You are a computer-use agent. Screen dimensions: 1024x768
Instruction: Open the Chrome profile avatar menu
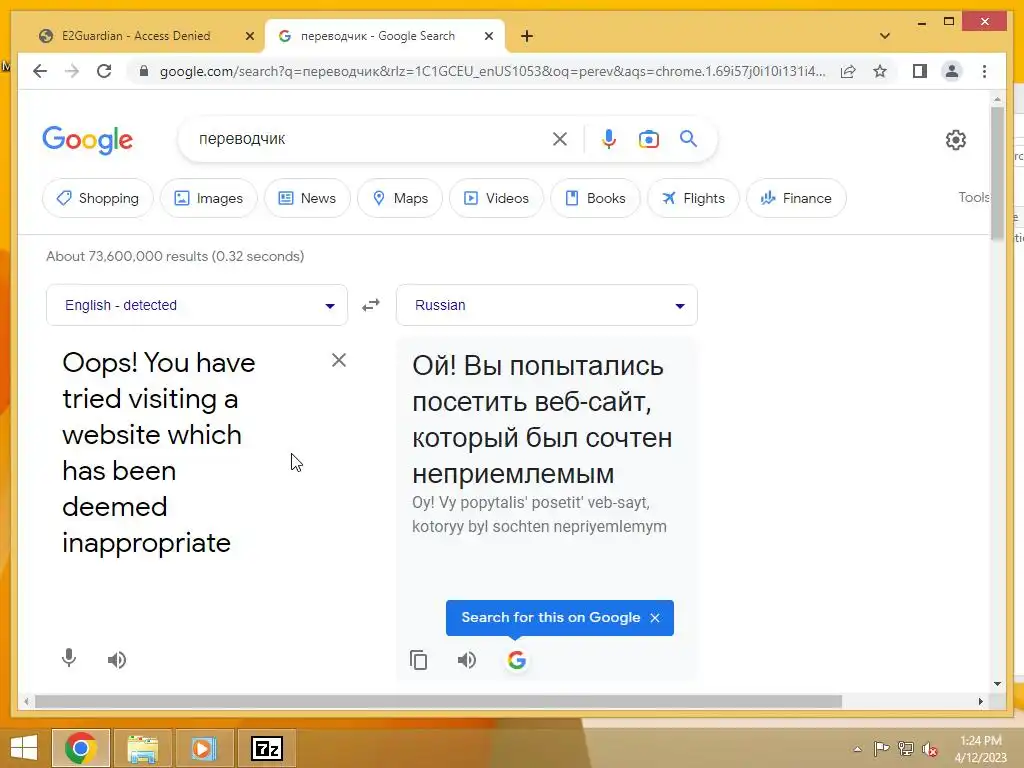point(952,71)
